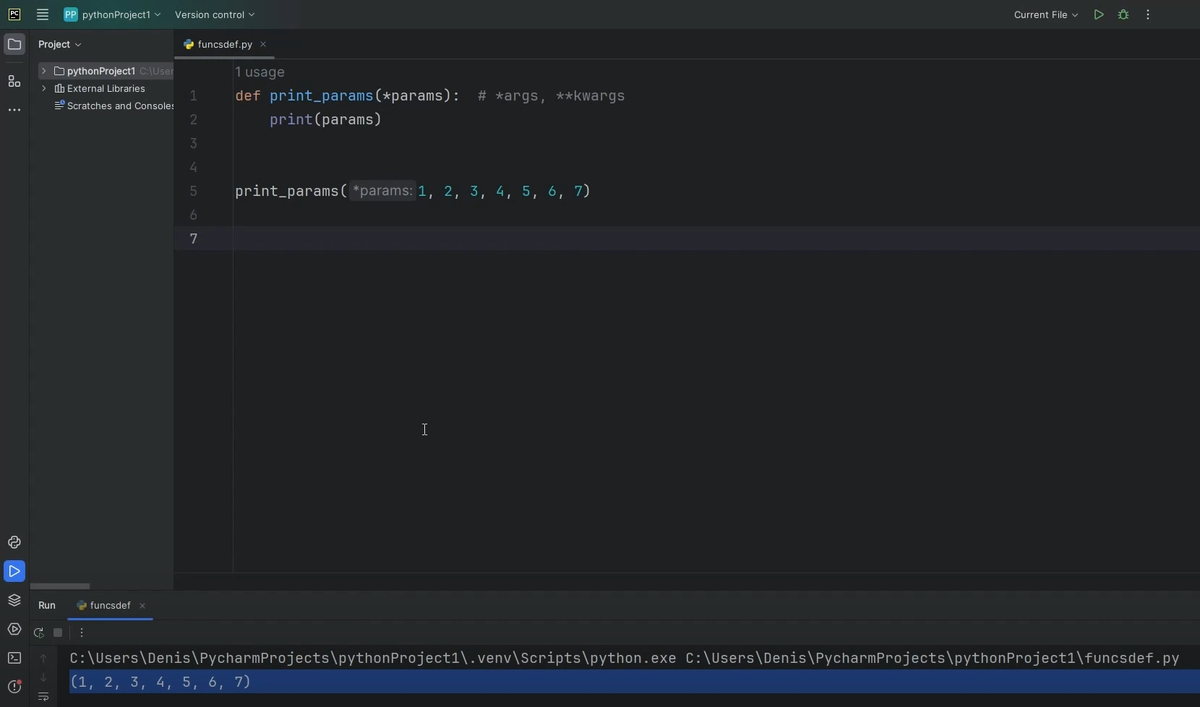Viewport: 1200px width, 707px height.
Task: Click line number 2 in gutter
Action: tap(193, 119)
